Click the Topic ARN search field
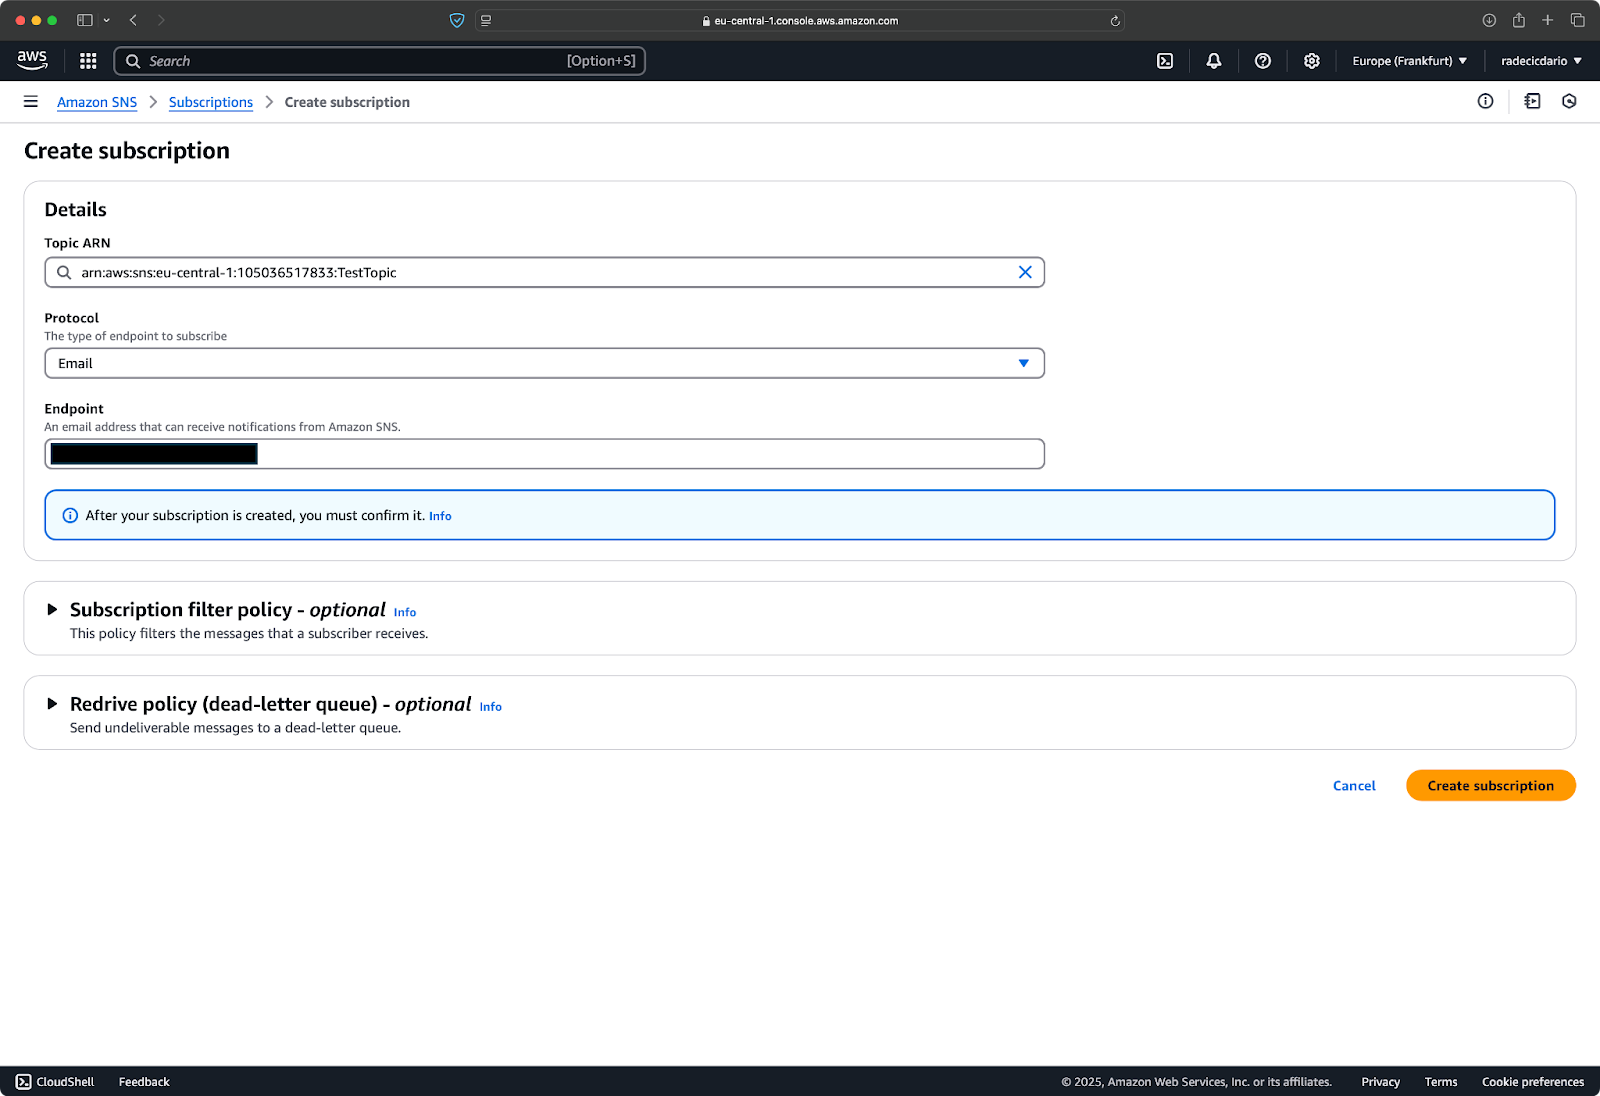Screen dimensions: 1600x1096 click(544, 272)
